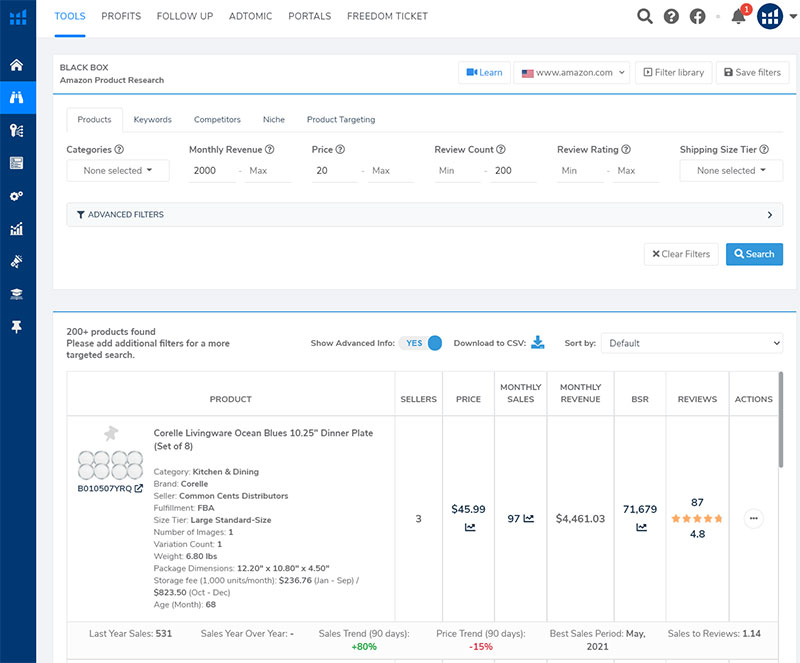Click Monthly Revenue Max field
The height and width of the screenshot is (663, 800).
[x=268, y=170]
